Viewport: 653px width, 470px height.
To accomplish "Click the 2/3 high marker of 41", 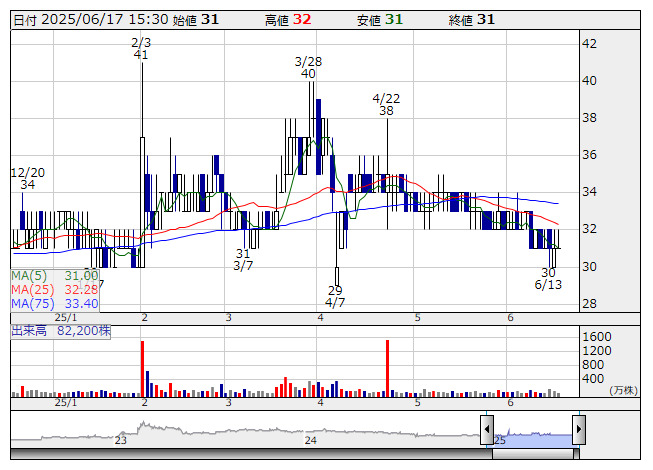I will 141,49.
